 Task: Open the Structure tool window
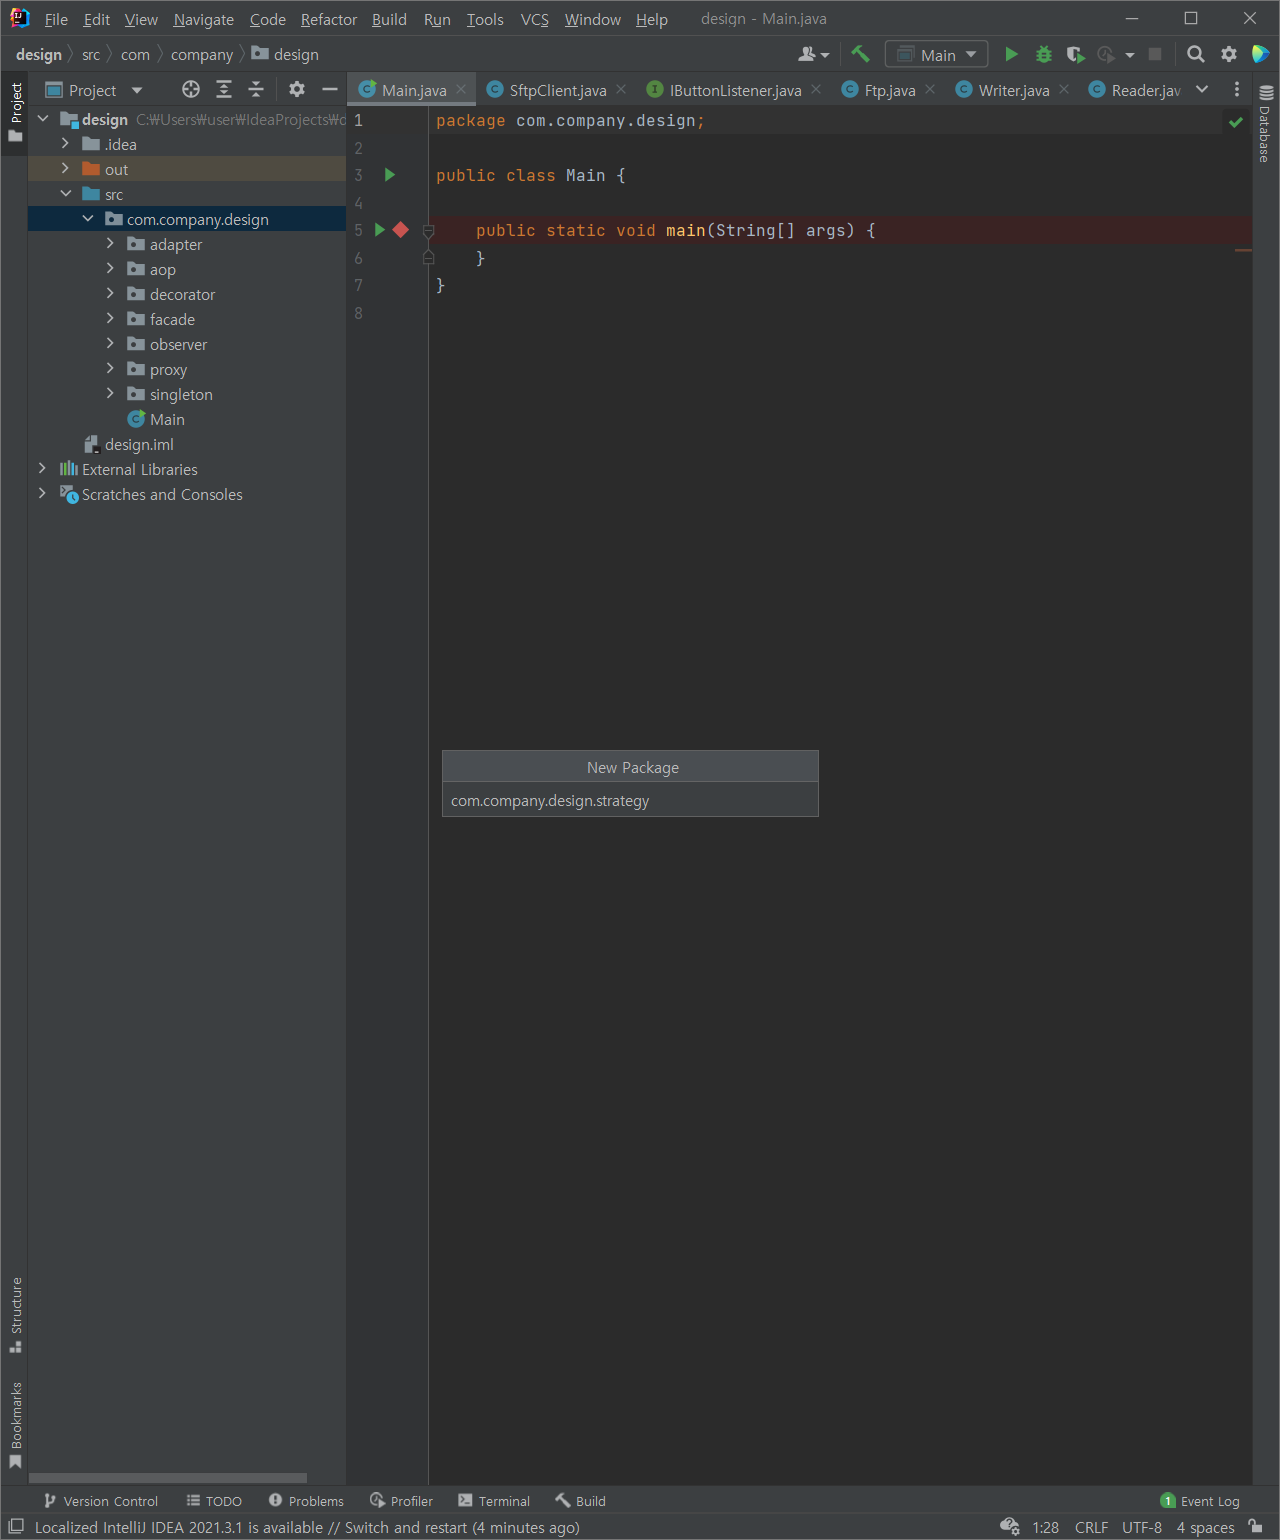(16, 1315)
